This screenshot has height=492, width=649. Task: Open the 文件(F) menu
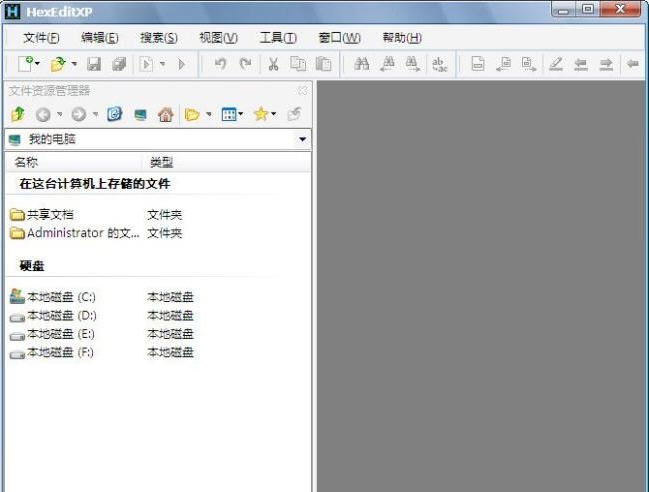pos(41,38)
